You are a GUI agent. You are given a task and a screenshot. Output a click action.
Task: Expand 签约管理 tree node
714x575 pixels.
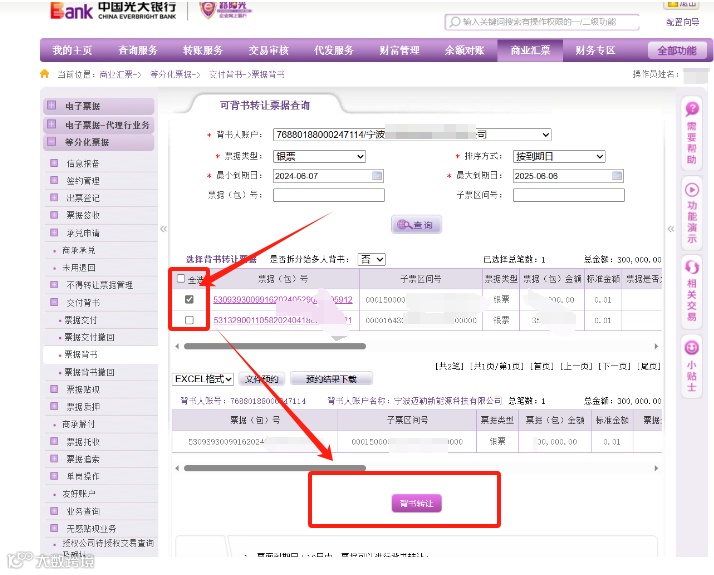(x=54, y=180)
